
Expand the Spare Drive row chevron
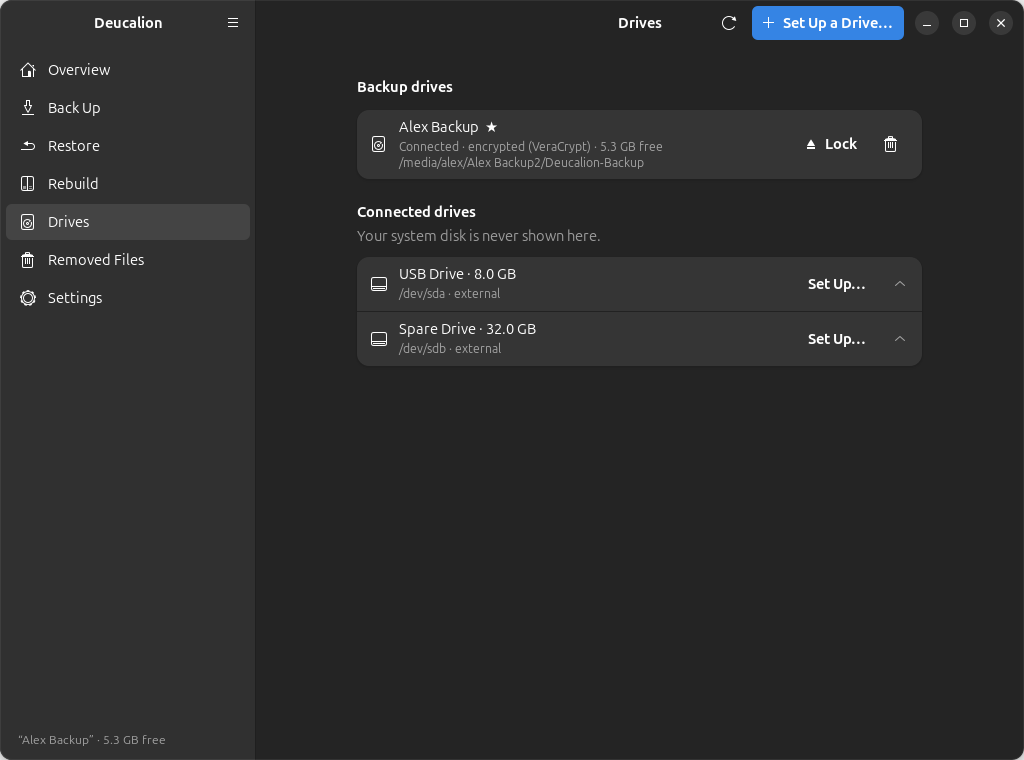click(x=900, y=339)
